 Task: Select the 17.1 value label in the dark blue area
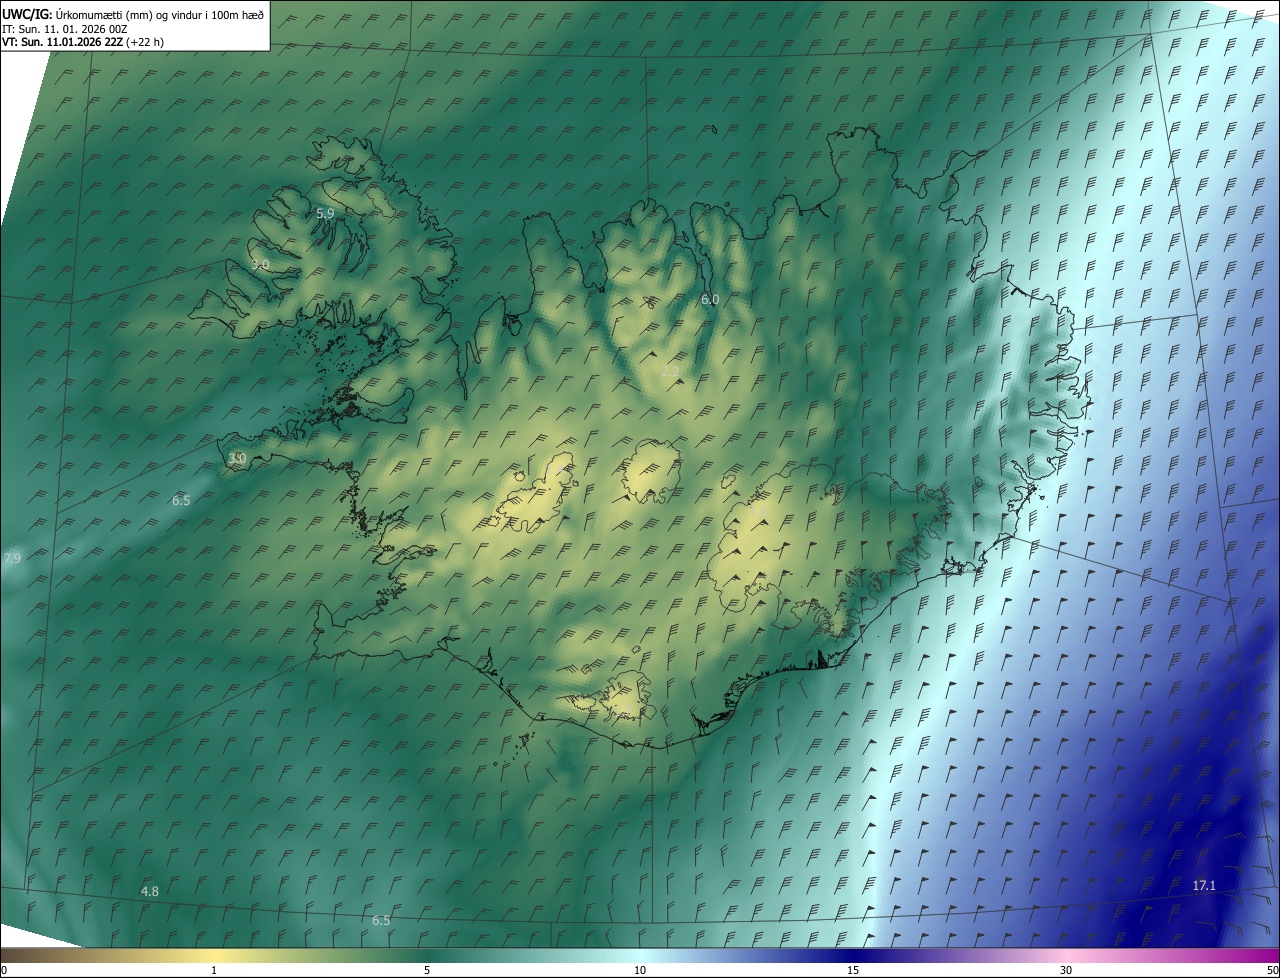click(x=1204, y=886)
